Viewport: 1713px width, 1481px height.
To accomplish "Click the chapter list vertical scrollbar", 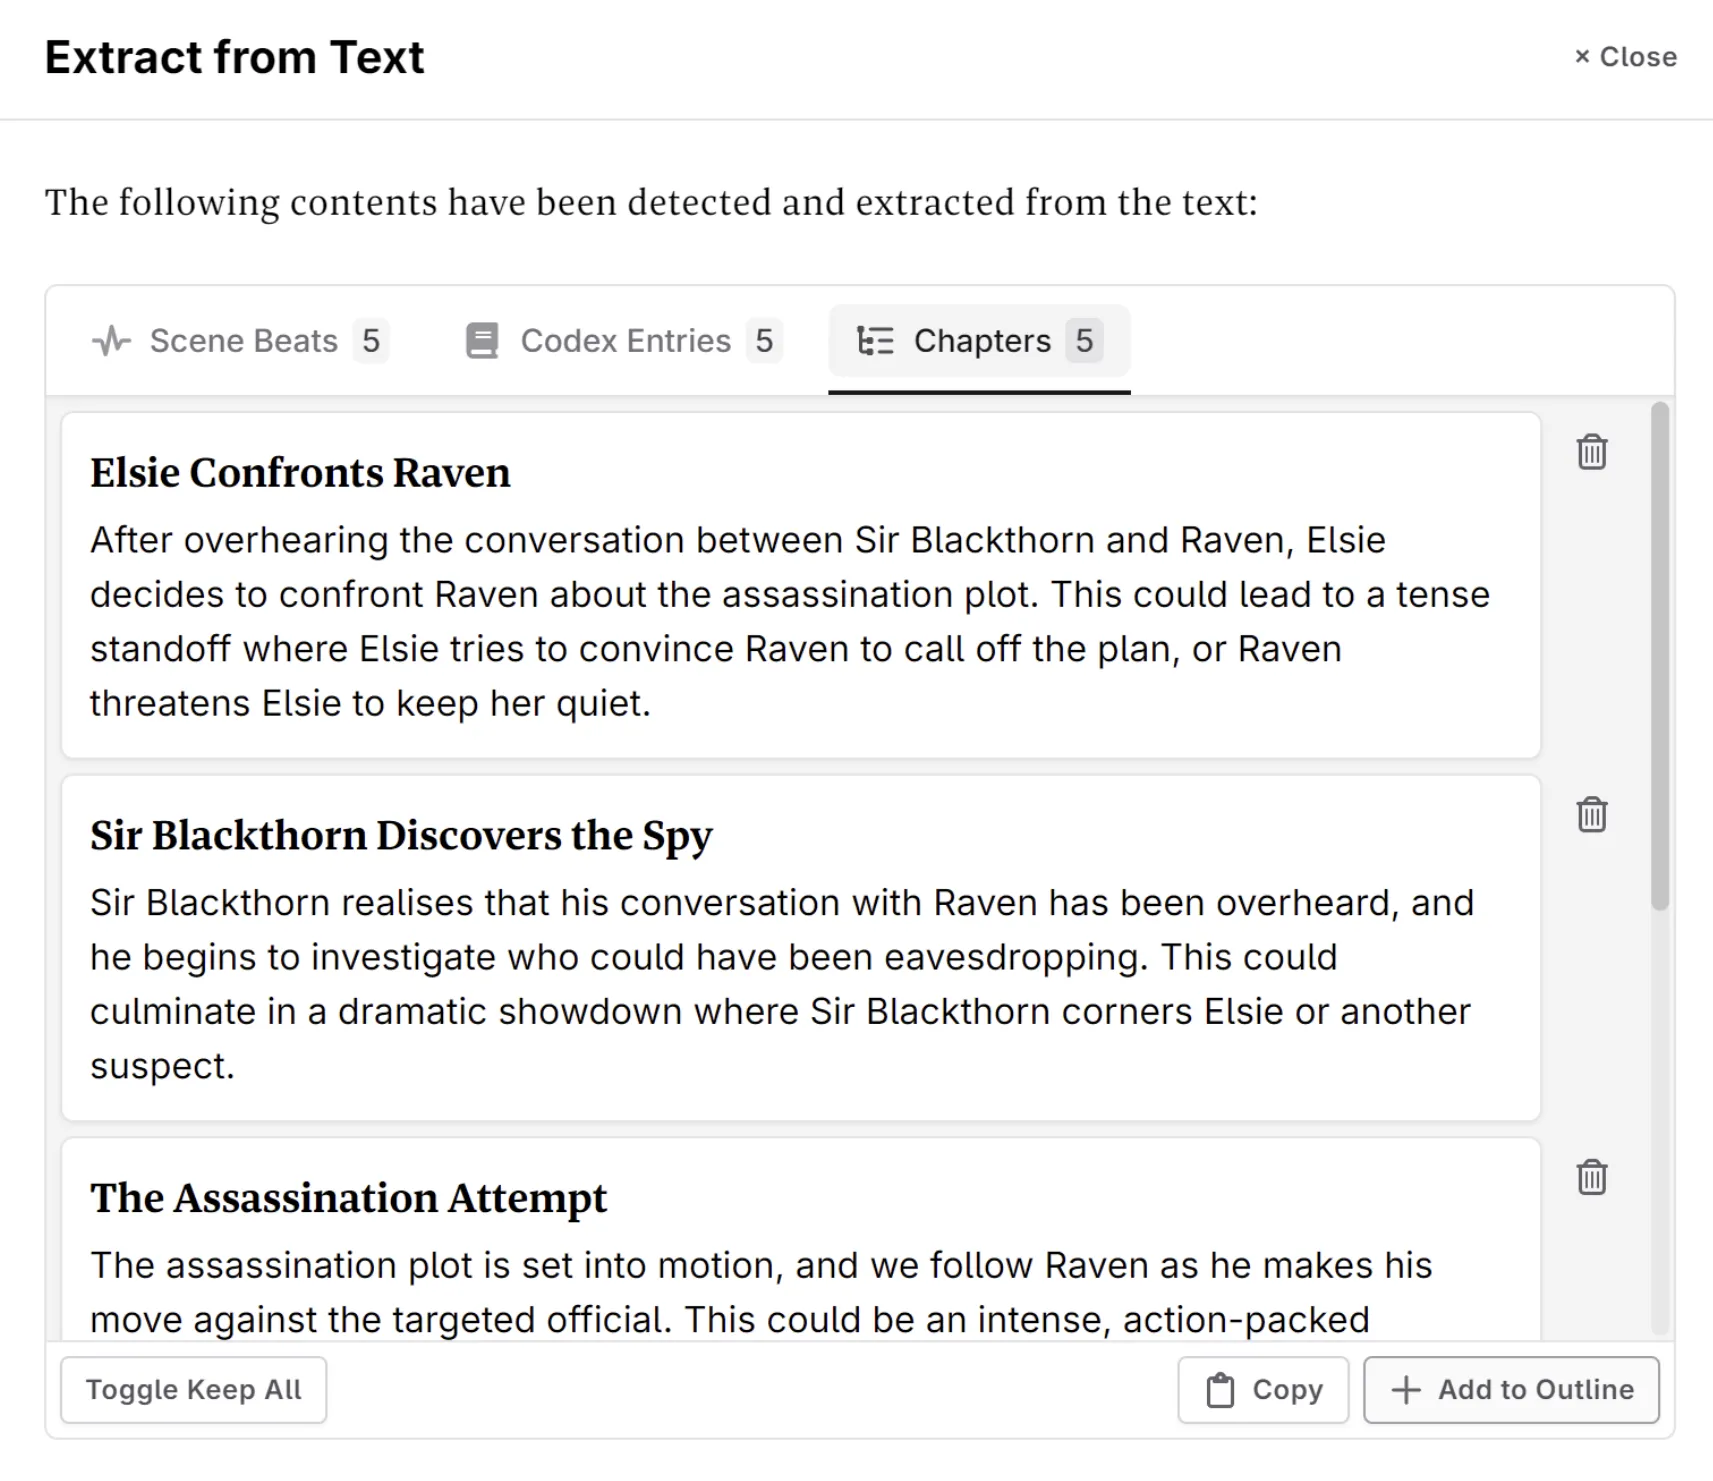I will [1660, 656].
